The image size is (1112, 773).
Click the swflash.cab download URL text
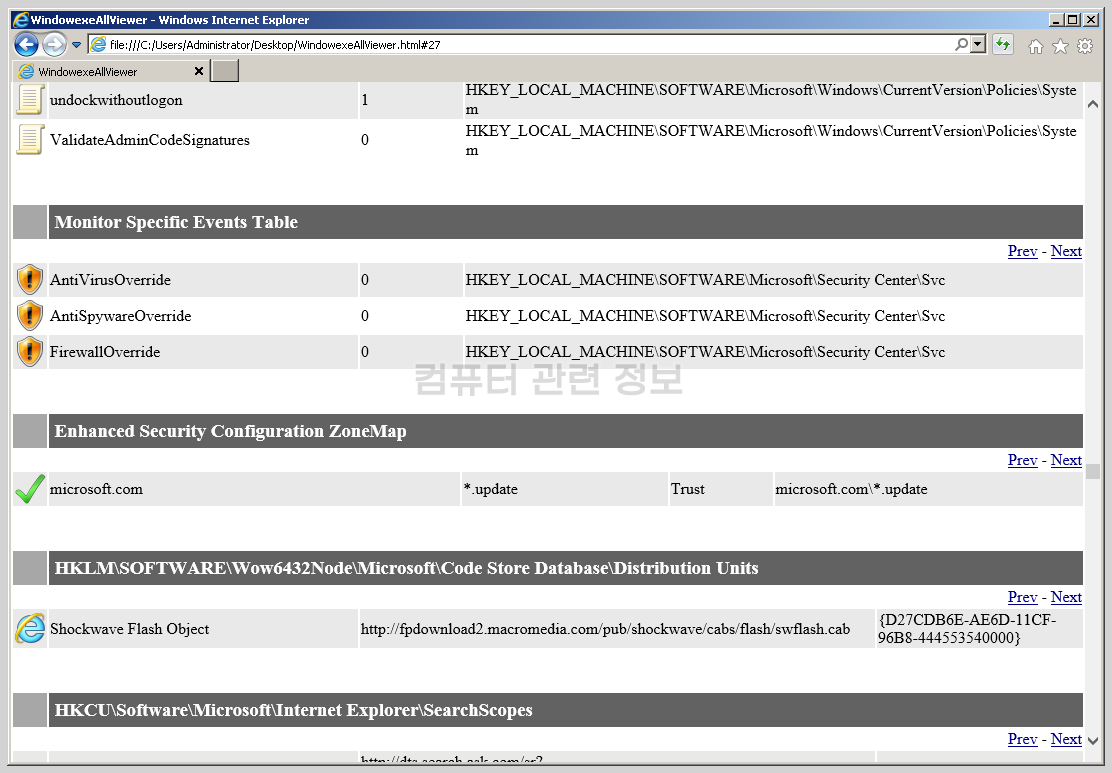pyautogui.click(x=605, y=629)
